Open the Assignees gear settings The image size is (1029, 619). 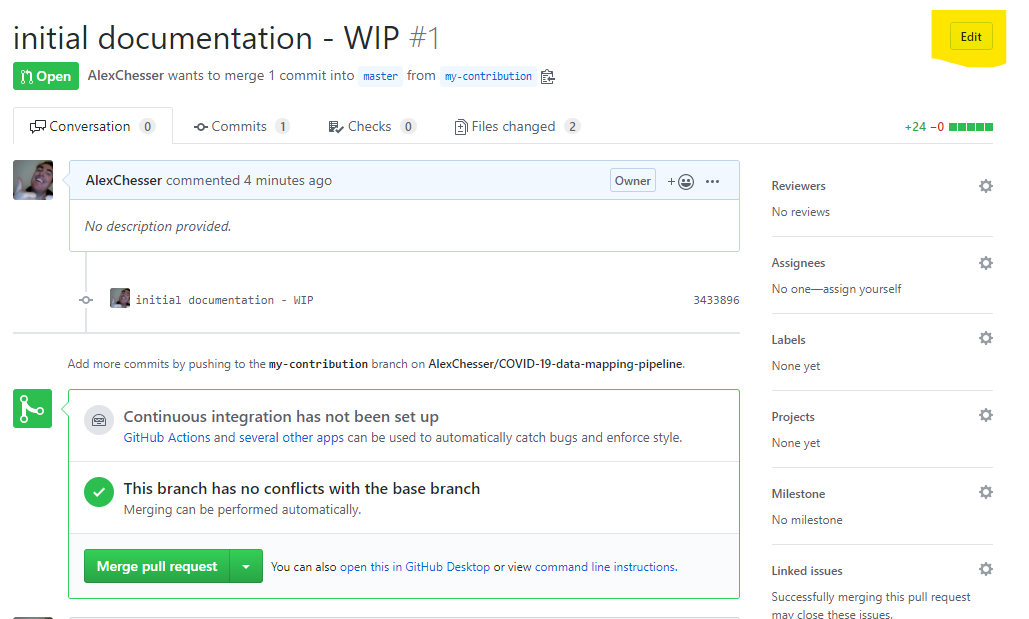986,263
